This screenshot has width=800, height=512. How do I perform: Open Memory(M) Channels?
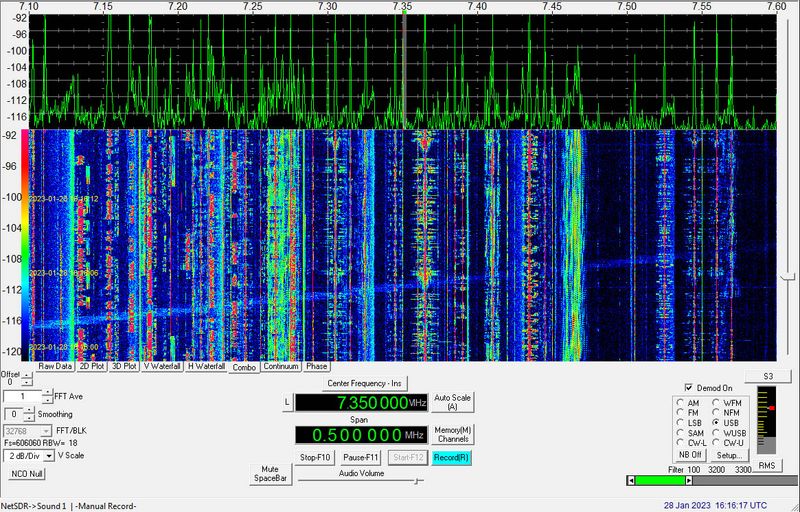(453, 434)
